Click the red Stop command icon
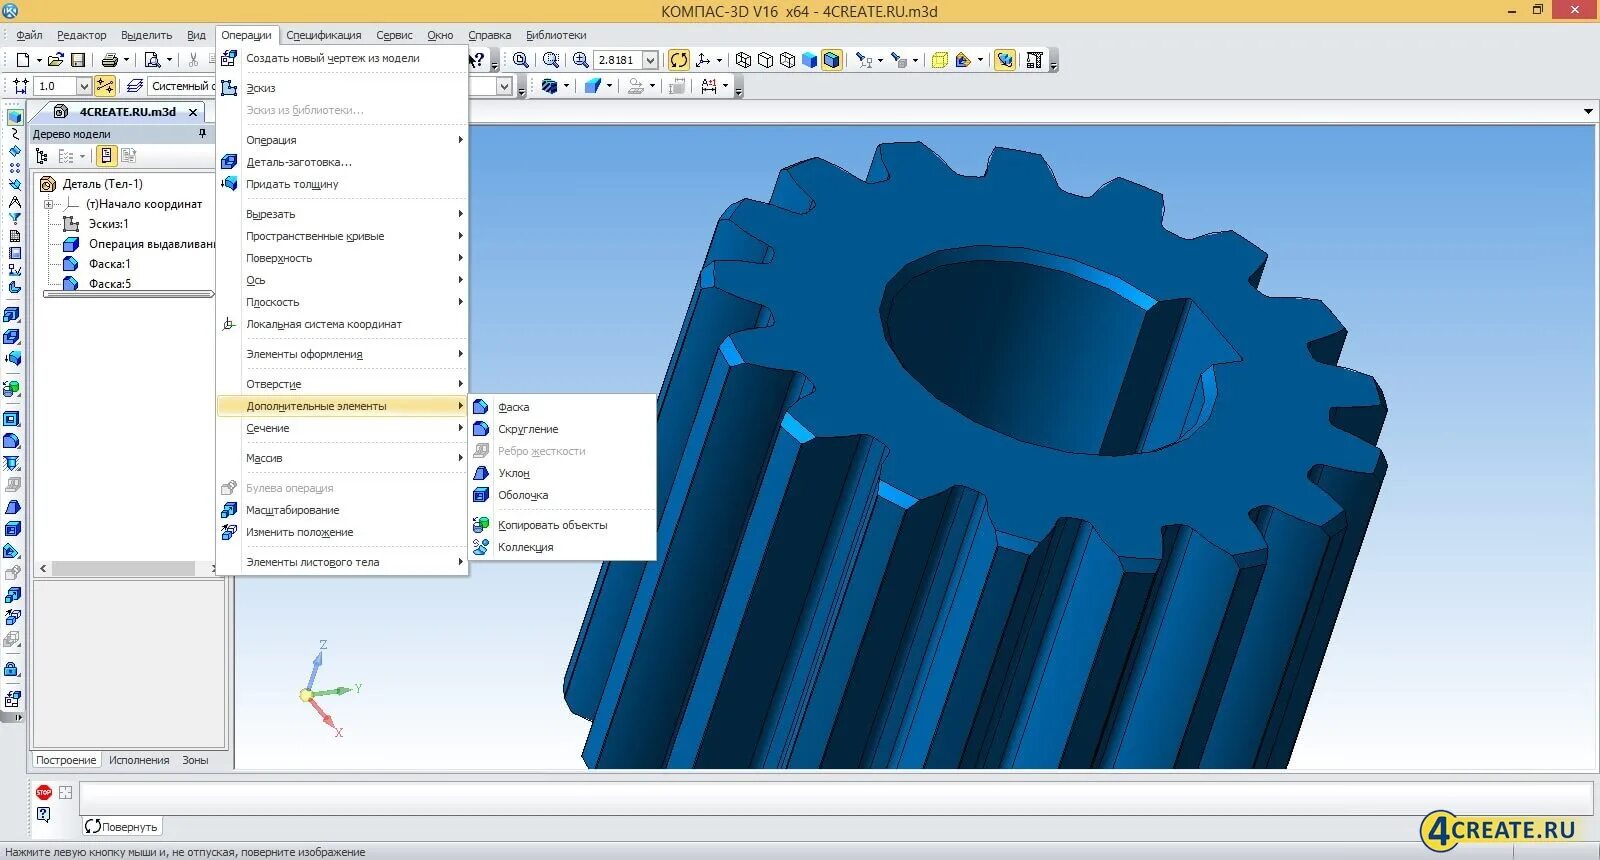The height and width of the screenshot is (860, 1600). point(43,792)
